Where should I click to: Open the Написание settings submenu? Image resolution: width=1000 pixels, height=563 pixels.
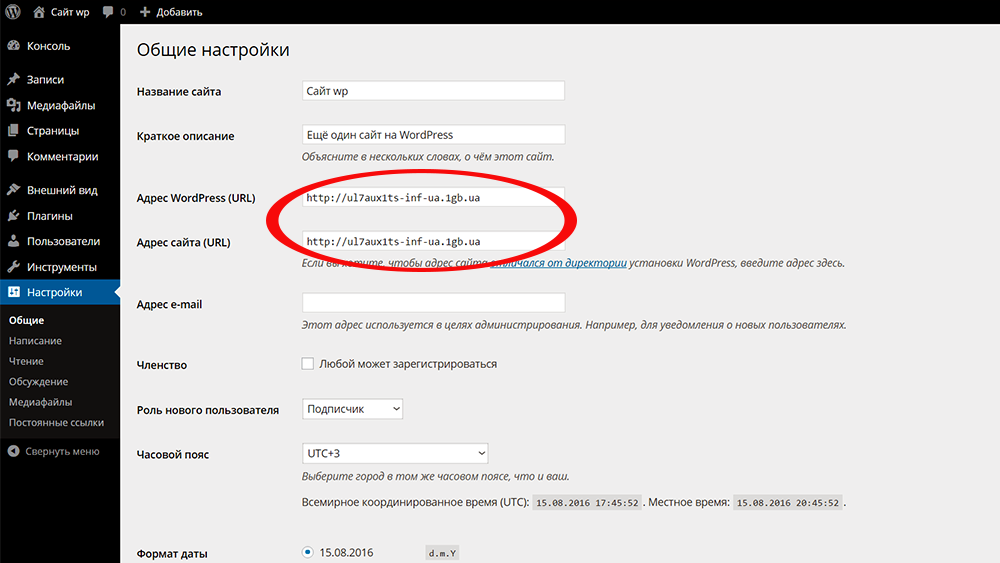35,340
